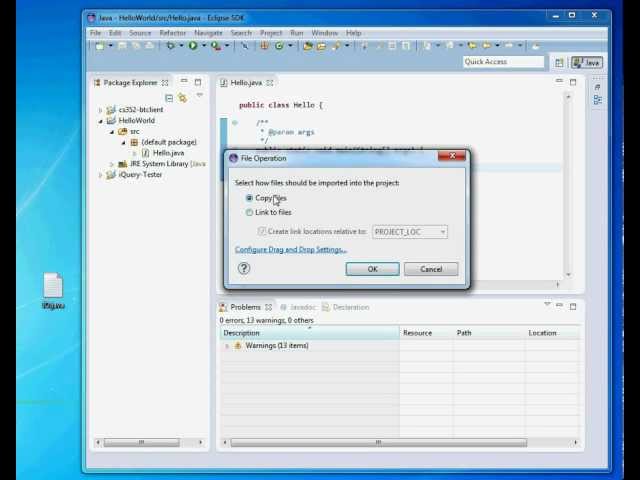Click the Open Task folder toolbar icon
Image resolution: width=640 pixels, height=480 pixels.
pyautogui.click(x=321, y=46)
